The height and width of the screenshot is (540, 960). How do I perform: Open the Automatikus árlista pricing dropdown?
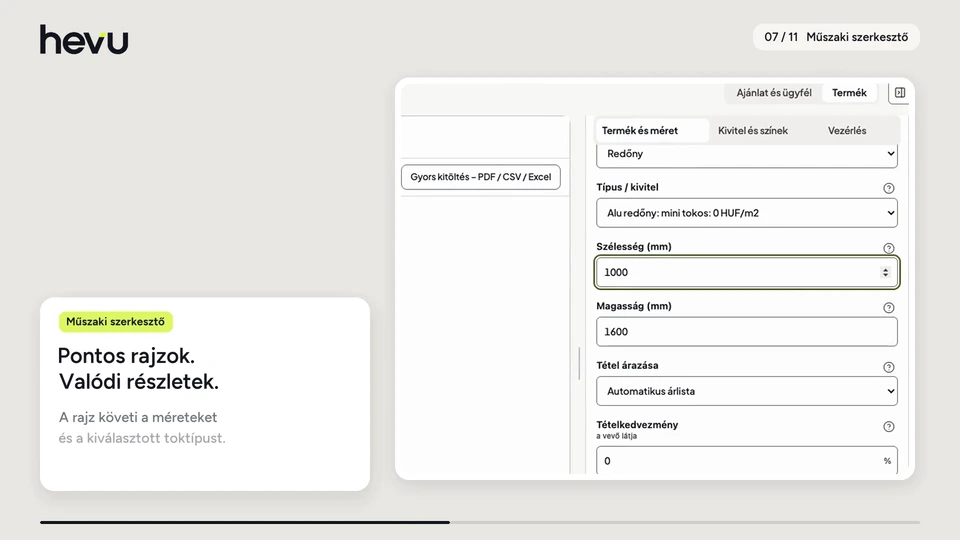point(746,391)
